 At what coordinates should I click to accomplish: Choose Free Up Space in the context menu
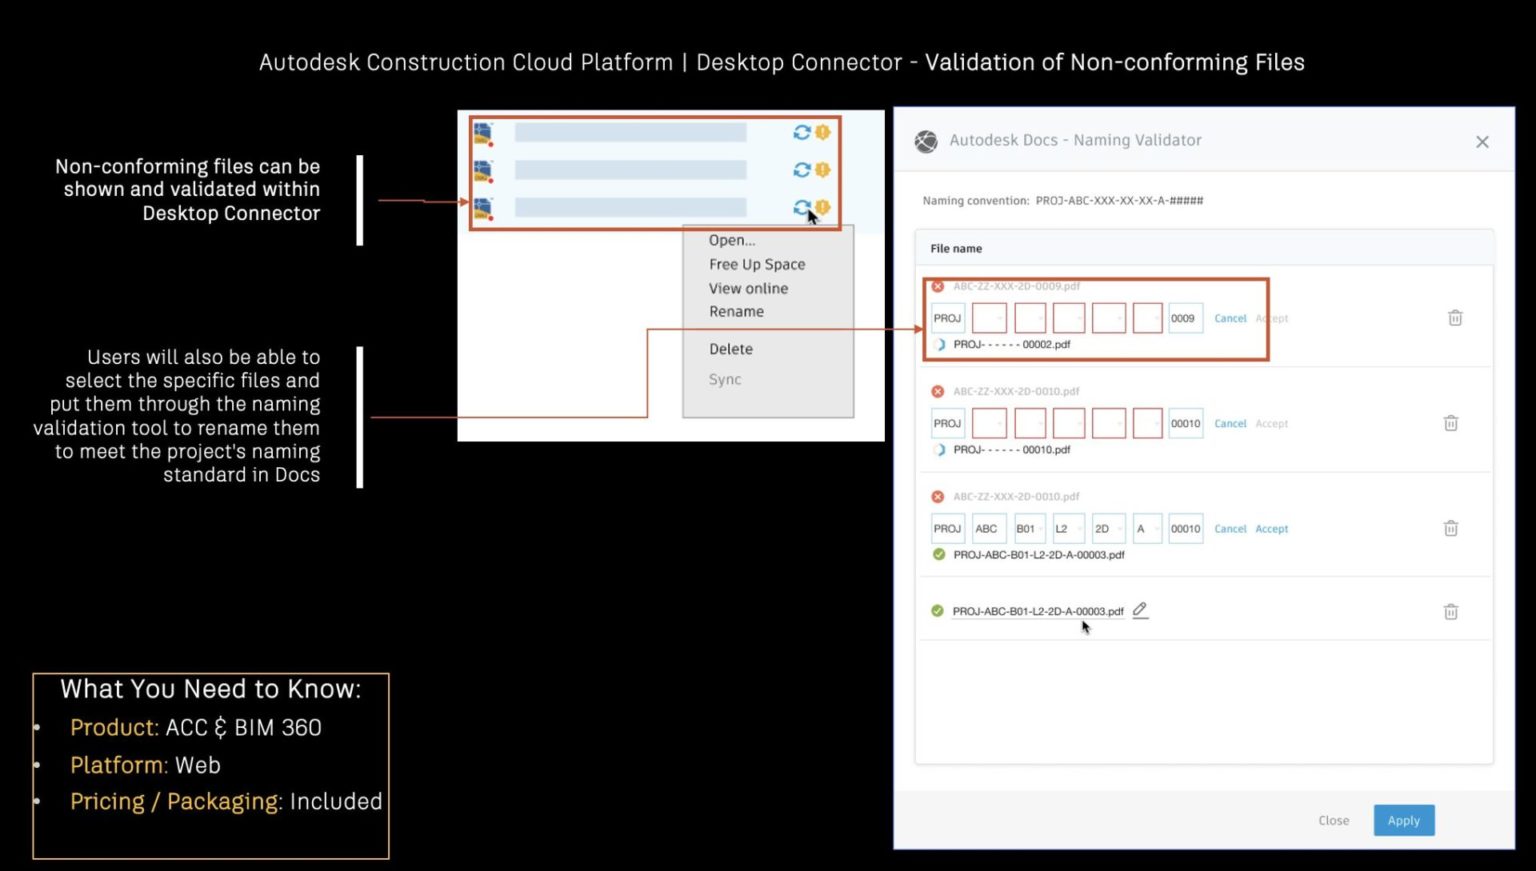pyautogui.click(x=757, y=264)
